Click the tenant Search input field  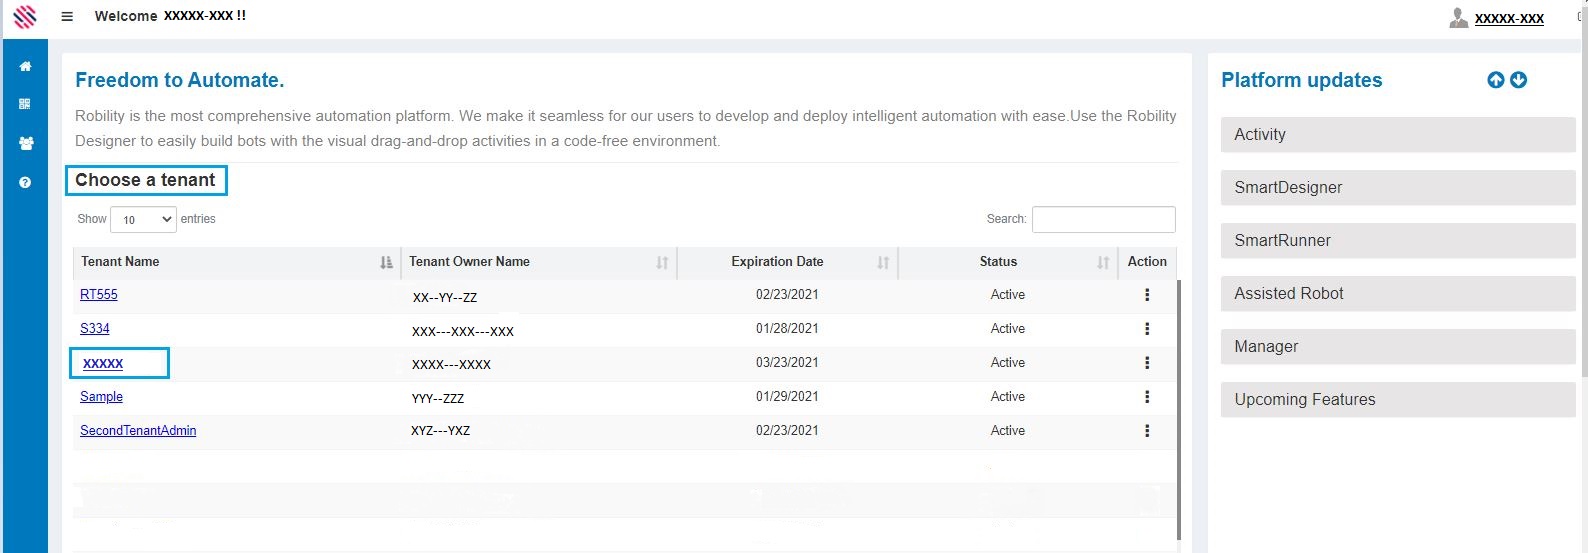click(1103, 219)
